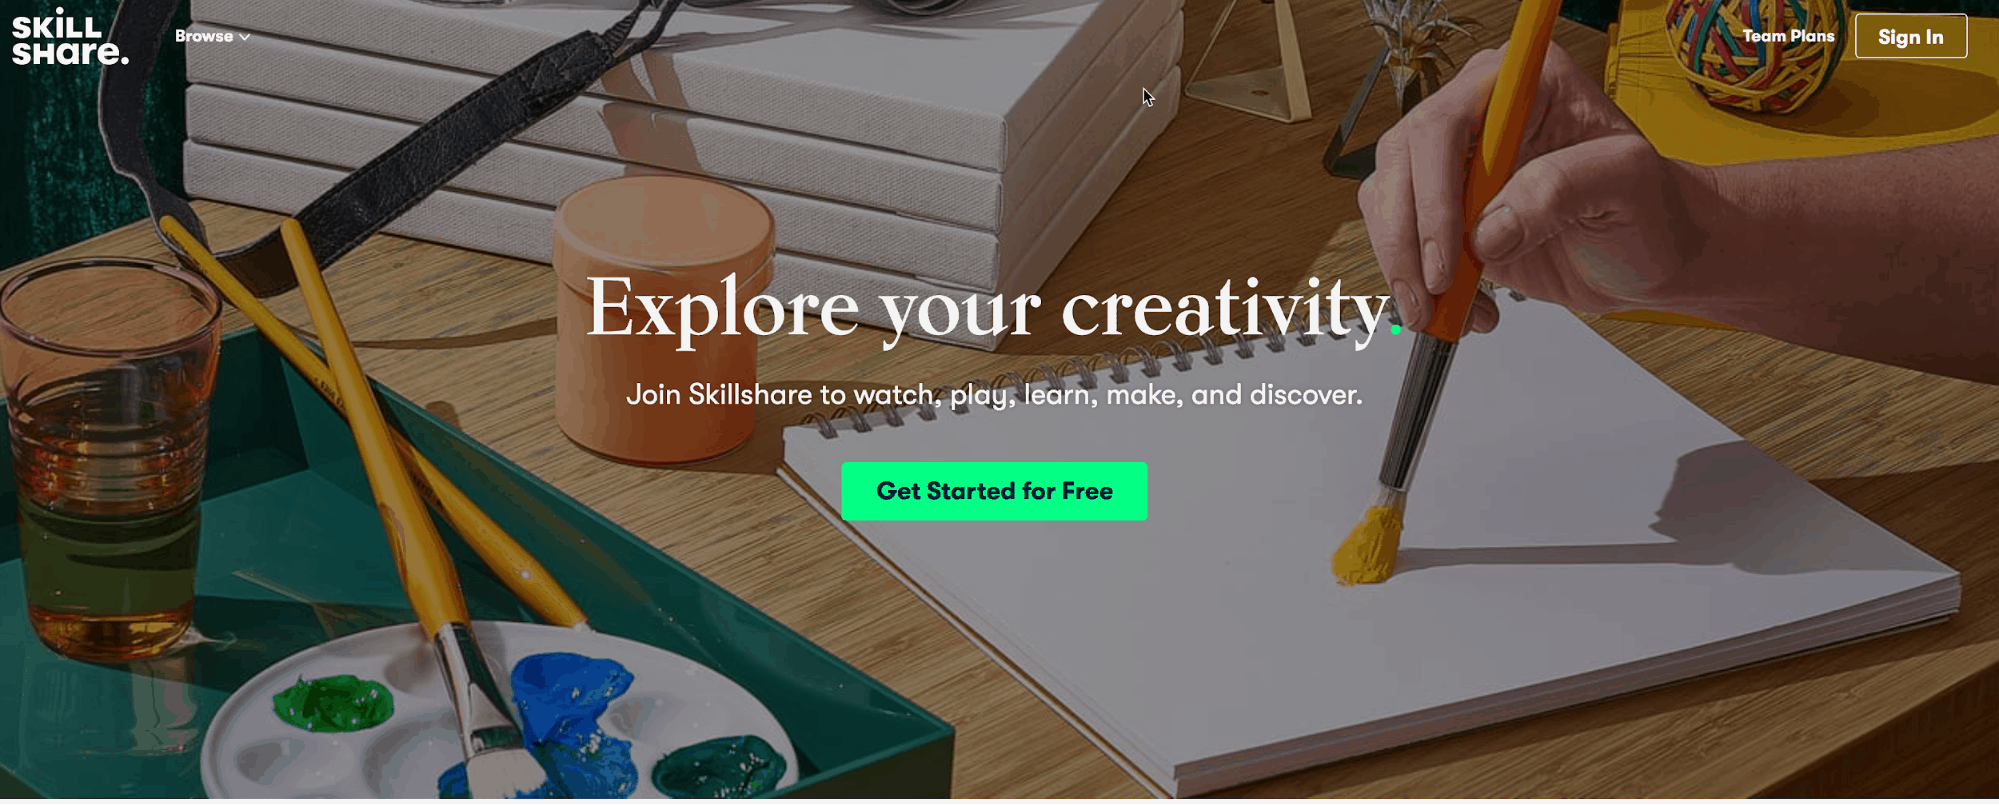This screenshot has height=805, width=1999.
Task: Click the light green paint blob
Action: click(333, 701)
